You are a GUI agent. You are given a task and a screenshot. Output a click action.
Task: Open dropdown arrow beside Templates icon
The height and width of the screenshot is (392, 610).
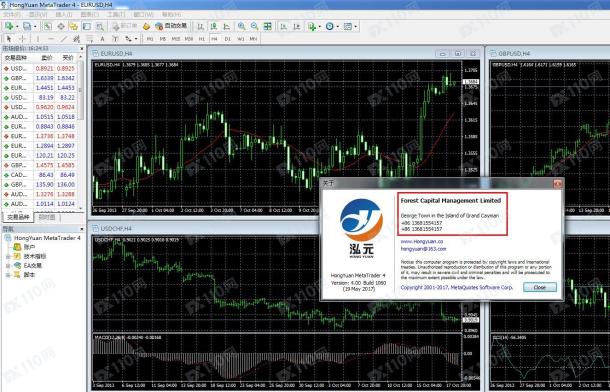click(356, 26)
